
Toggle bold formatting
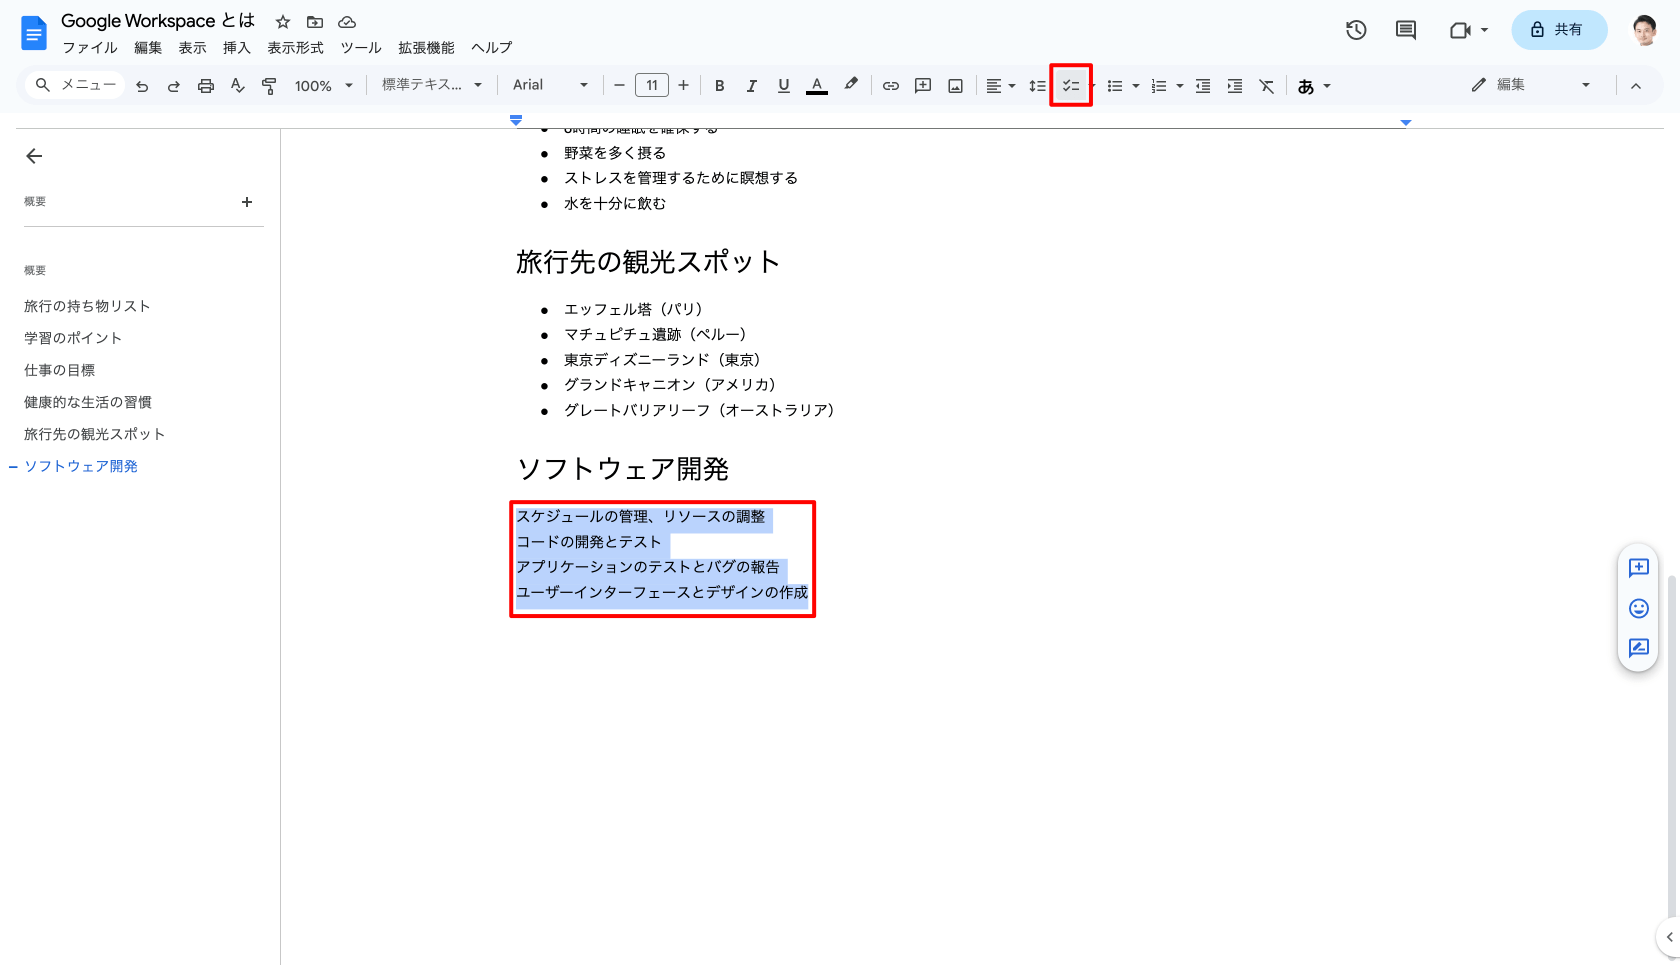(719, 86)
